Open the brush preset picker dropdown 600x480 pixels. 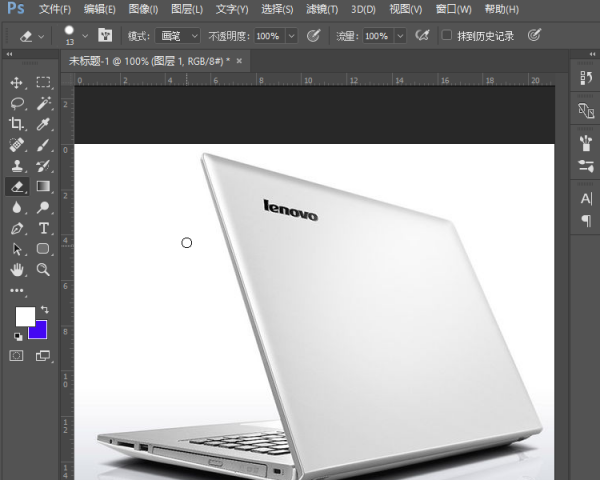[85, 36]
